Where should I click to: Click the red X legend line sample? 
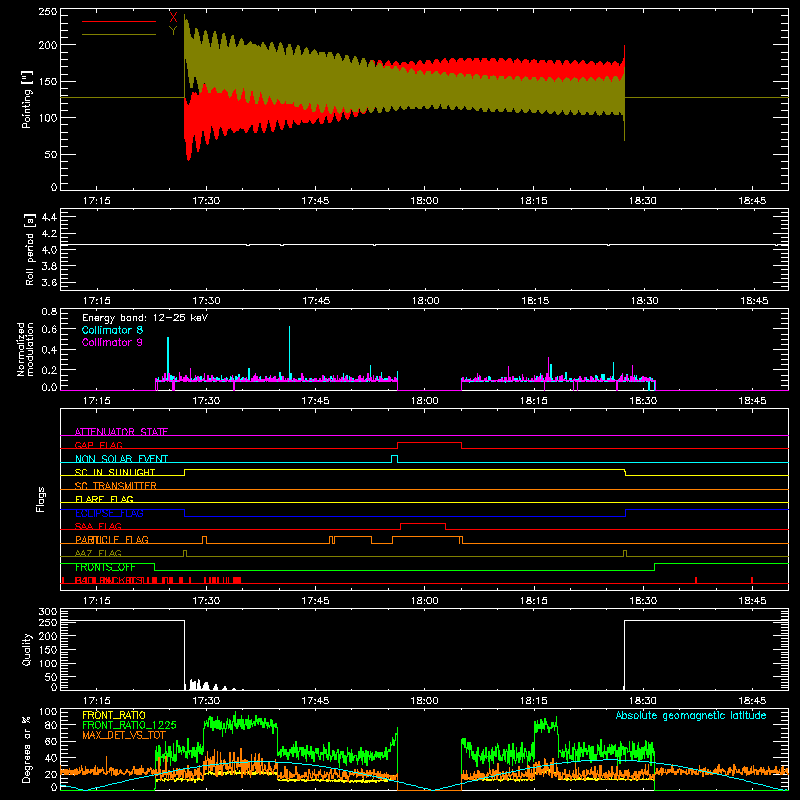pos(118,21)
